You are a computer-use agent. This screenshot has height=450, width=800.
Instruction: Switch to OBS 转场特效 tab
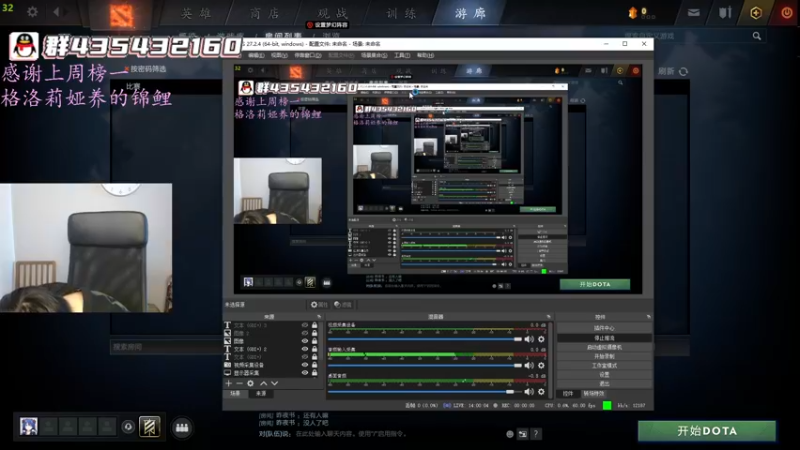594,394
